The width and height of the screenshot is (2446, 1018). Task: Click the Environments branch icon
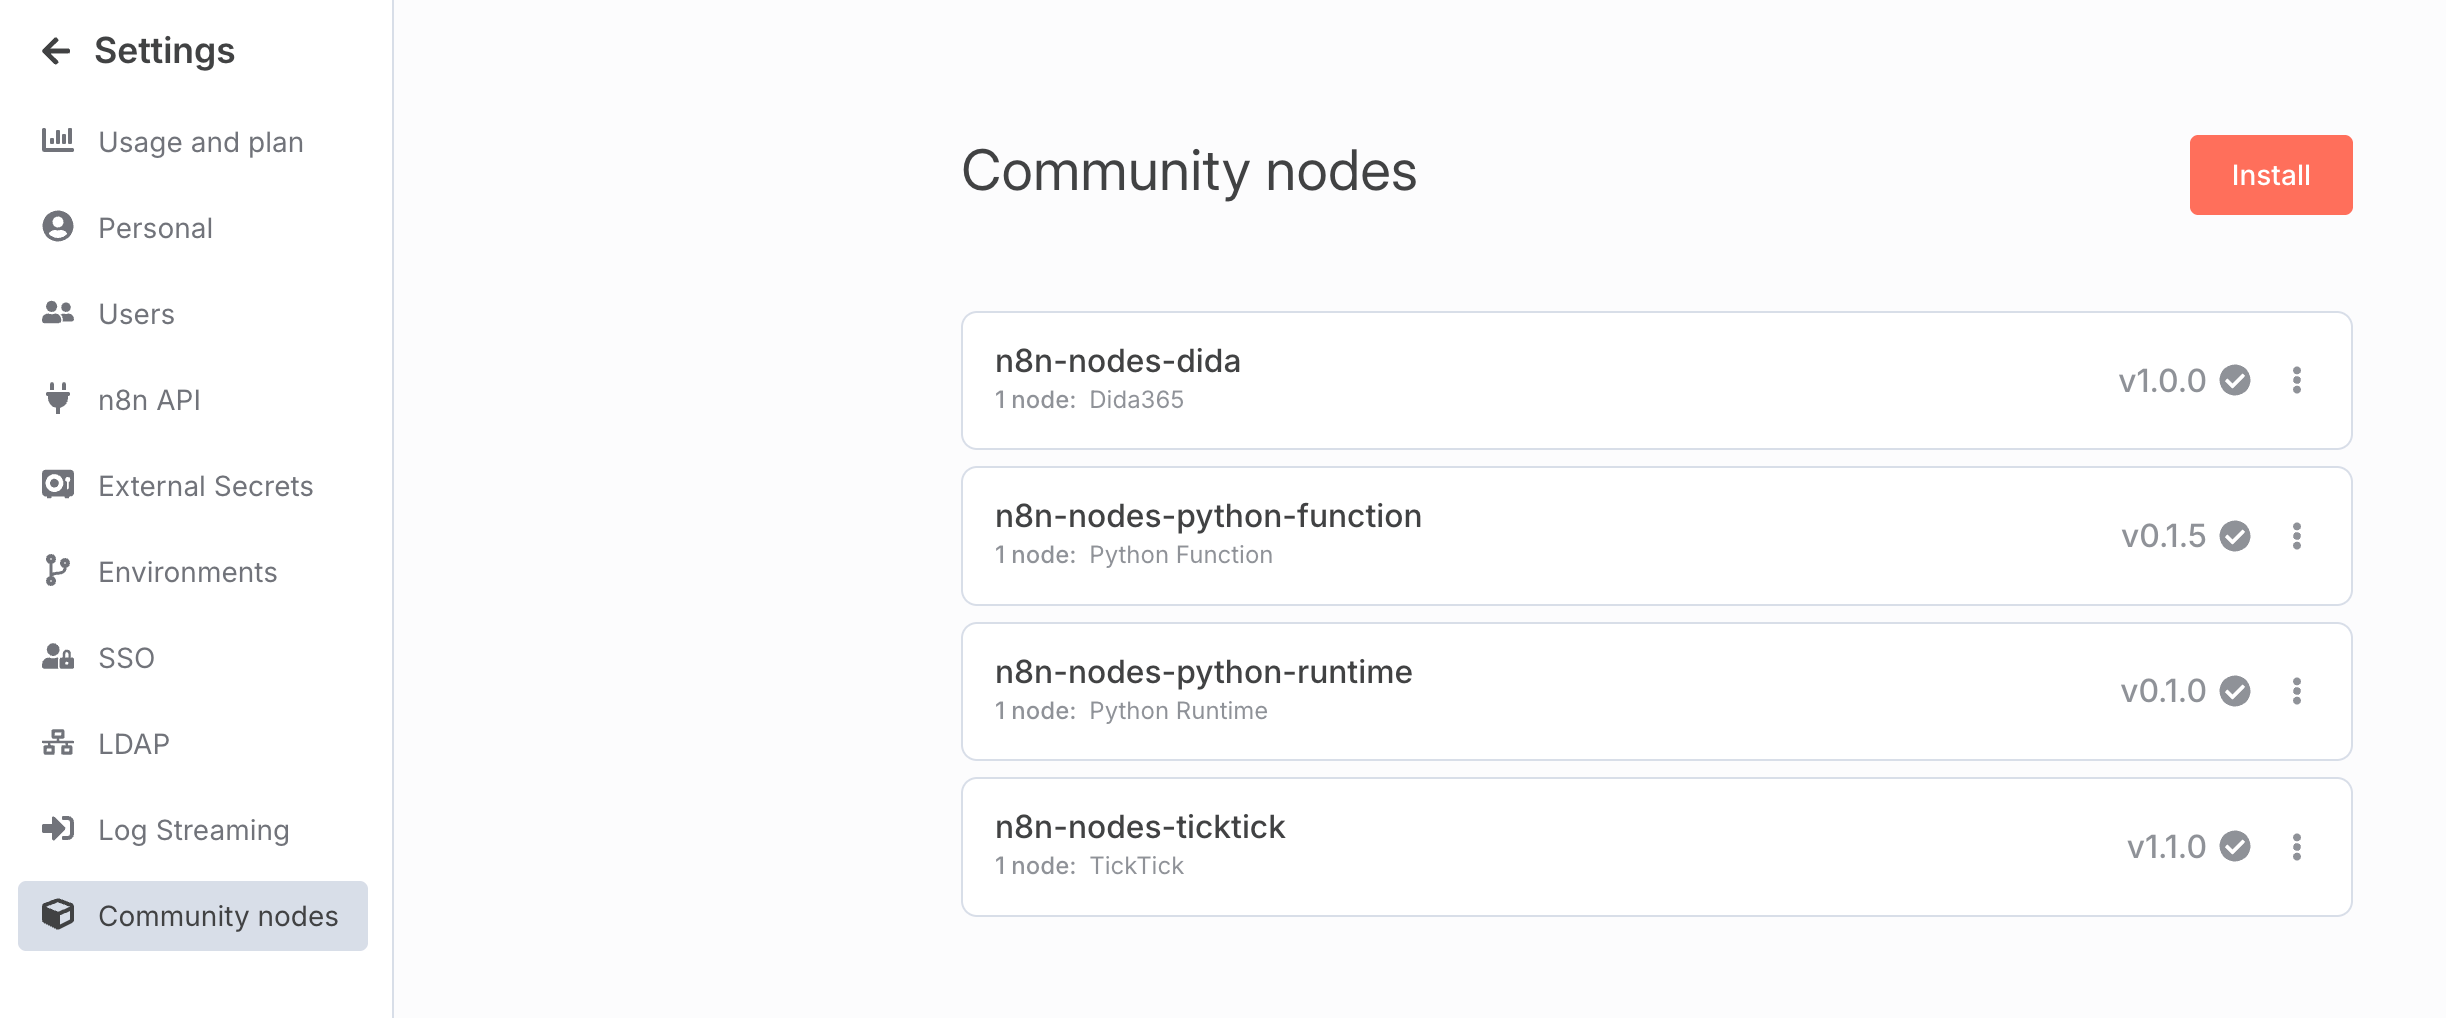point(58,571)
